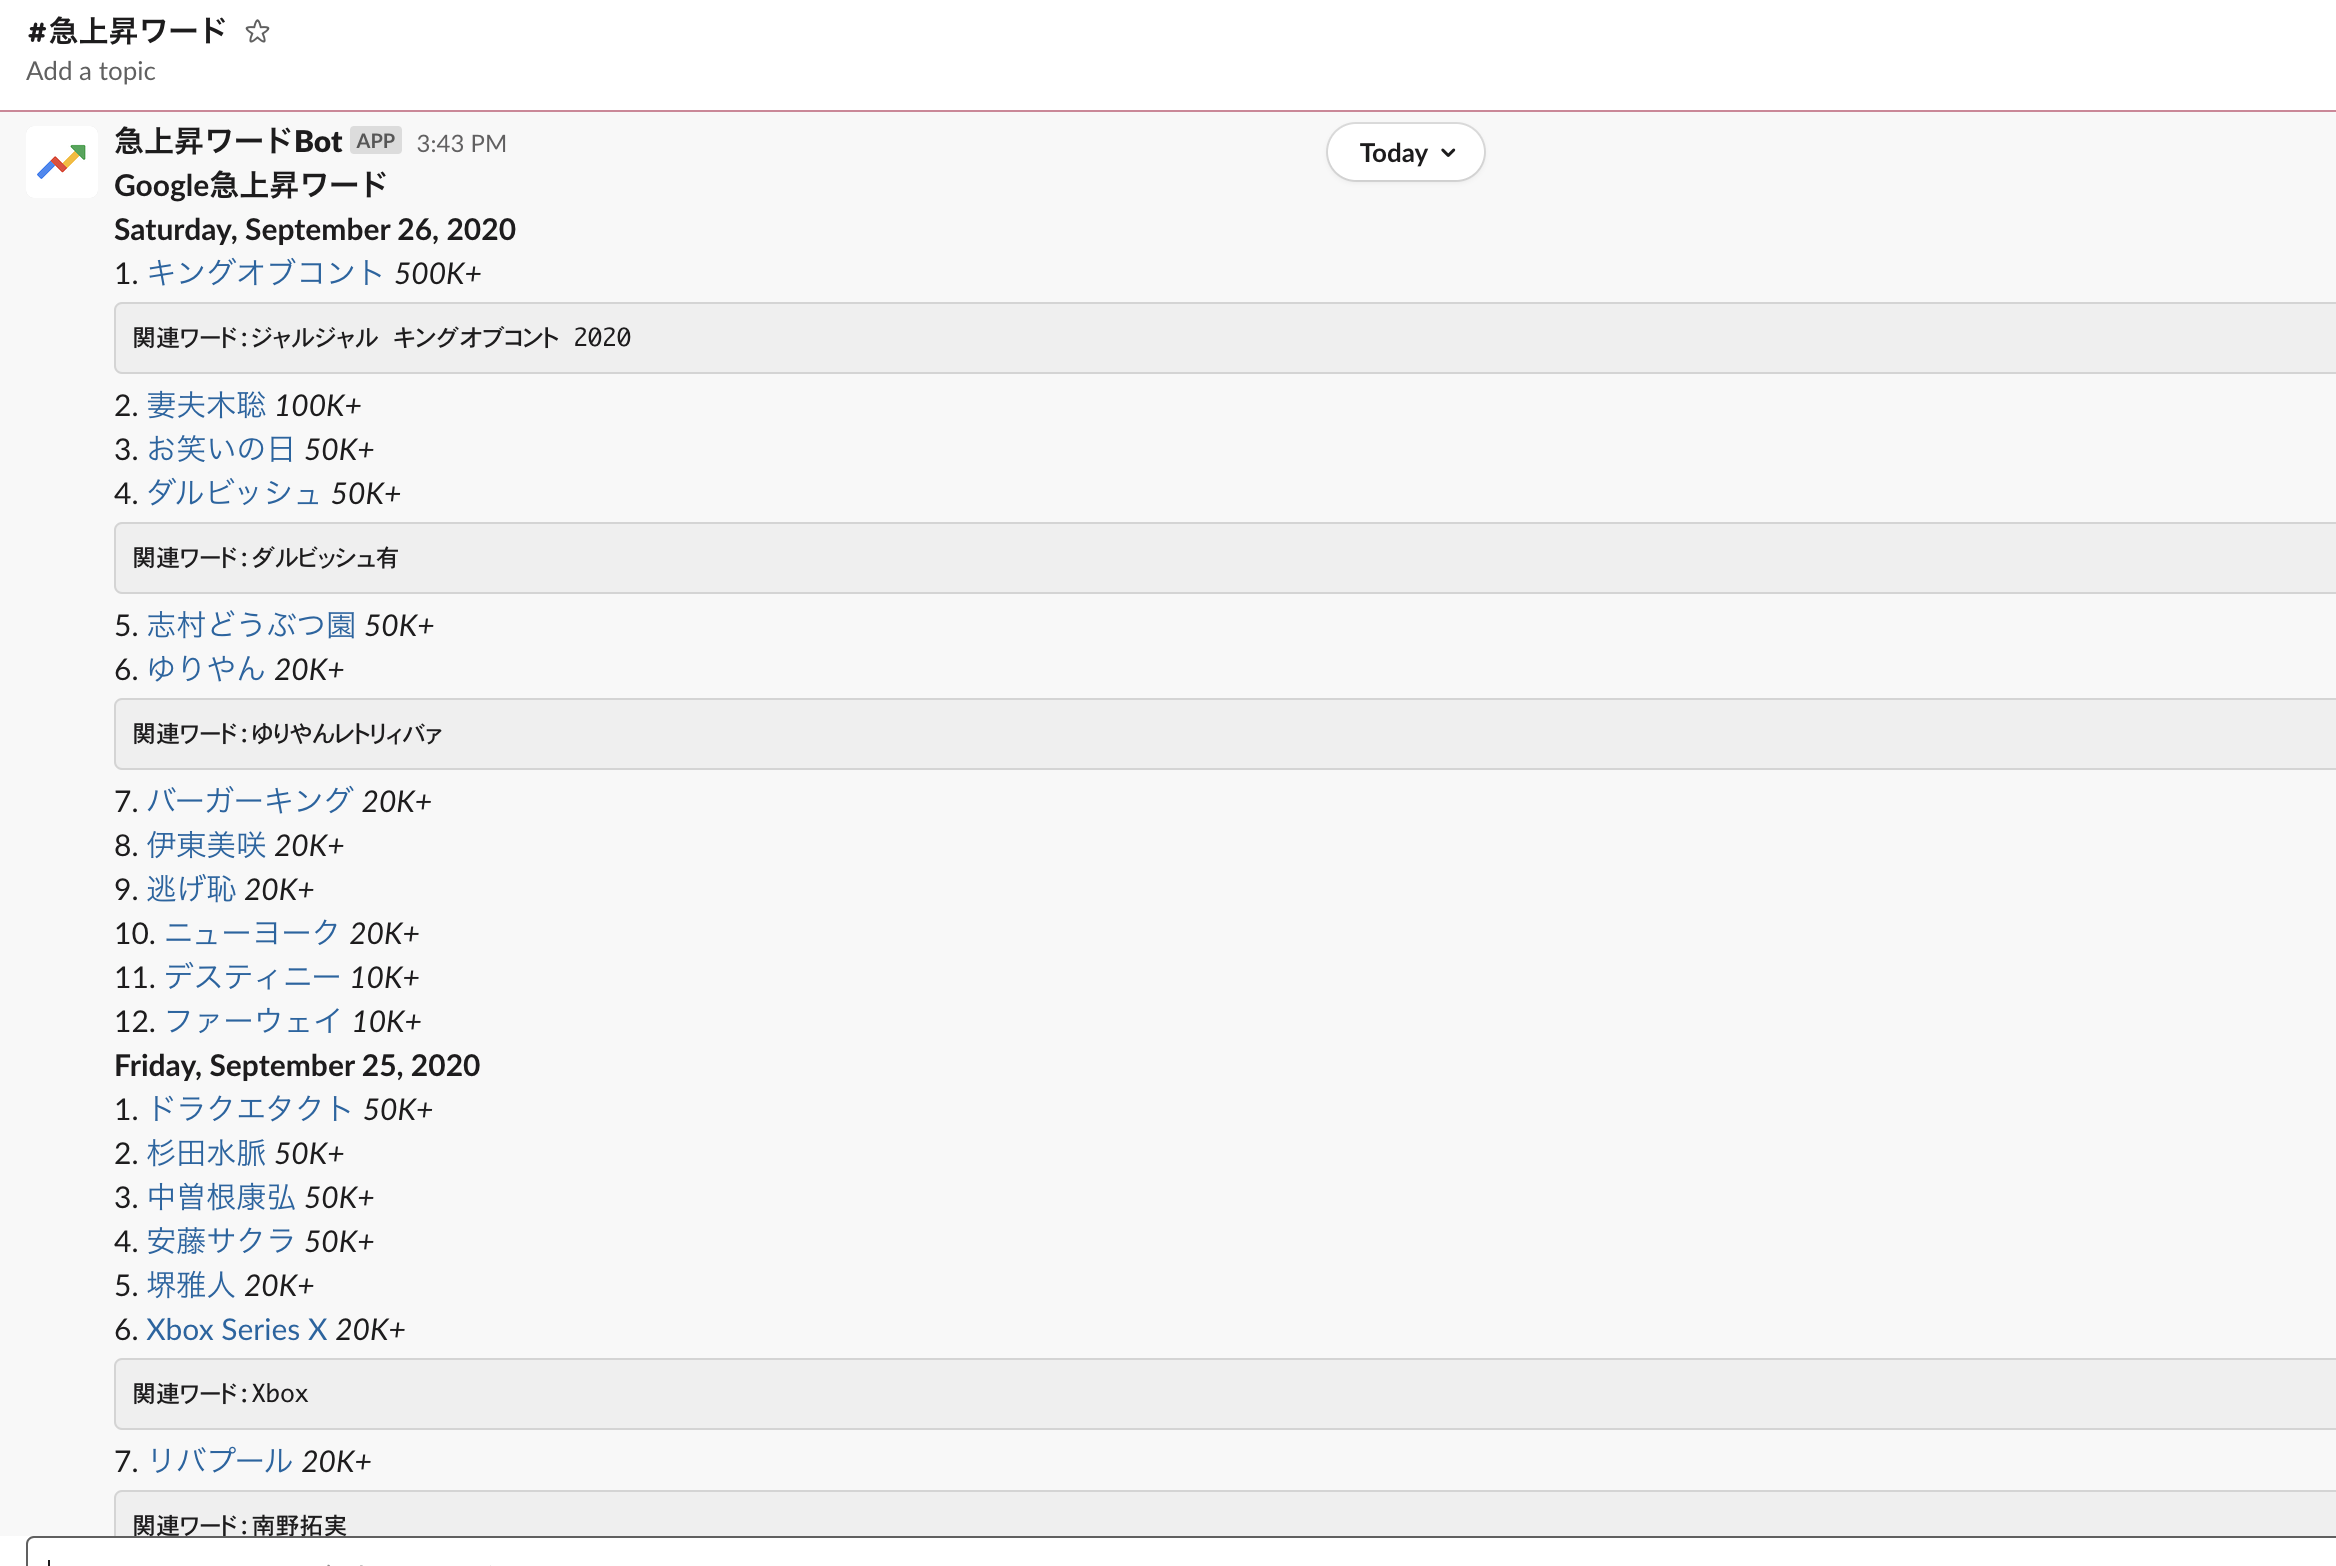Image resolution: width=2336 pixels, height=1566 pixels.
Task: Open the ドラクエタクト link
Action: click(250, 1109)
